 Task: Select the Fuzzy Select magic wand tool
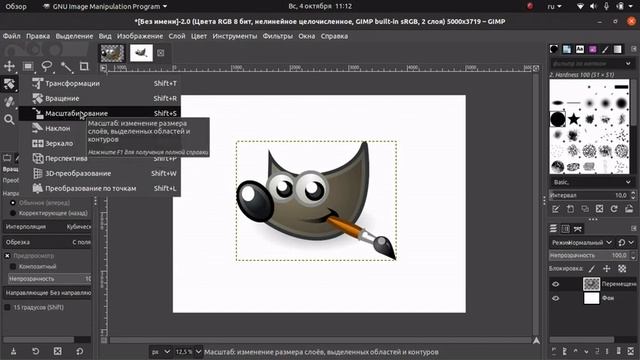click(x=66, y=67)
